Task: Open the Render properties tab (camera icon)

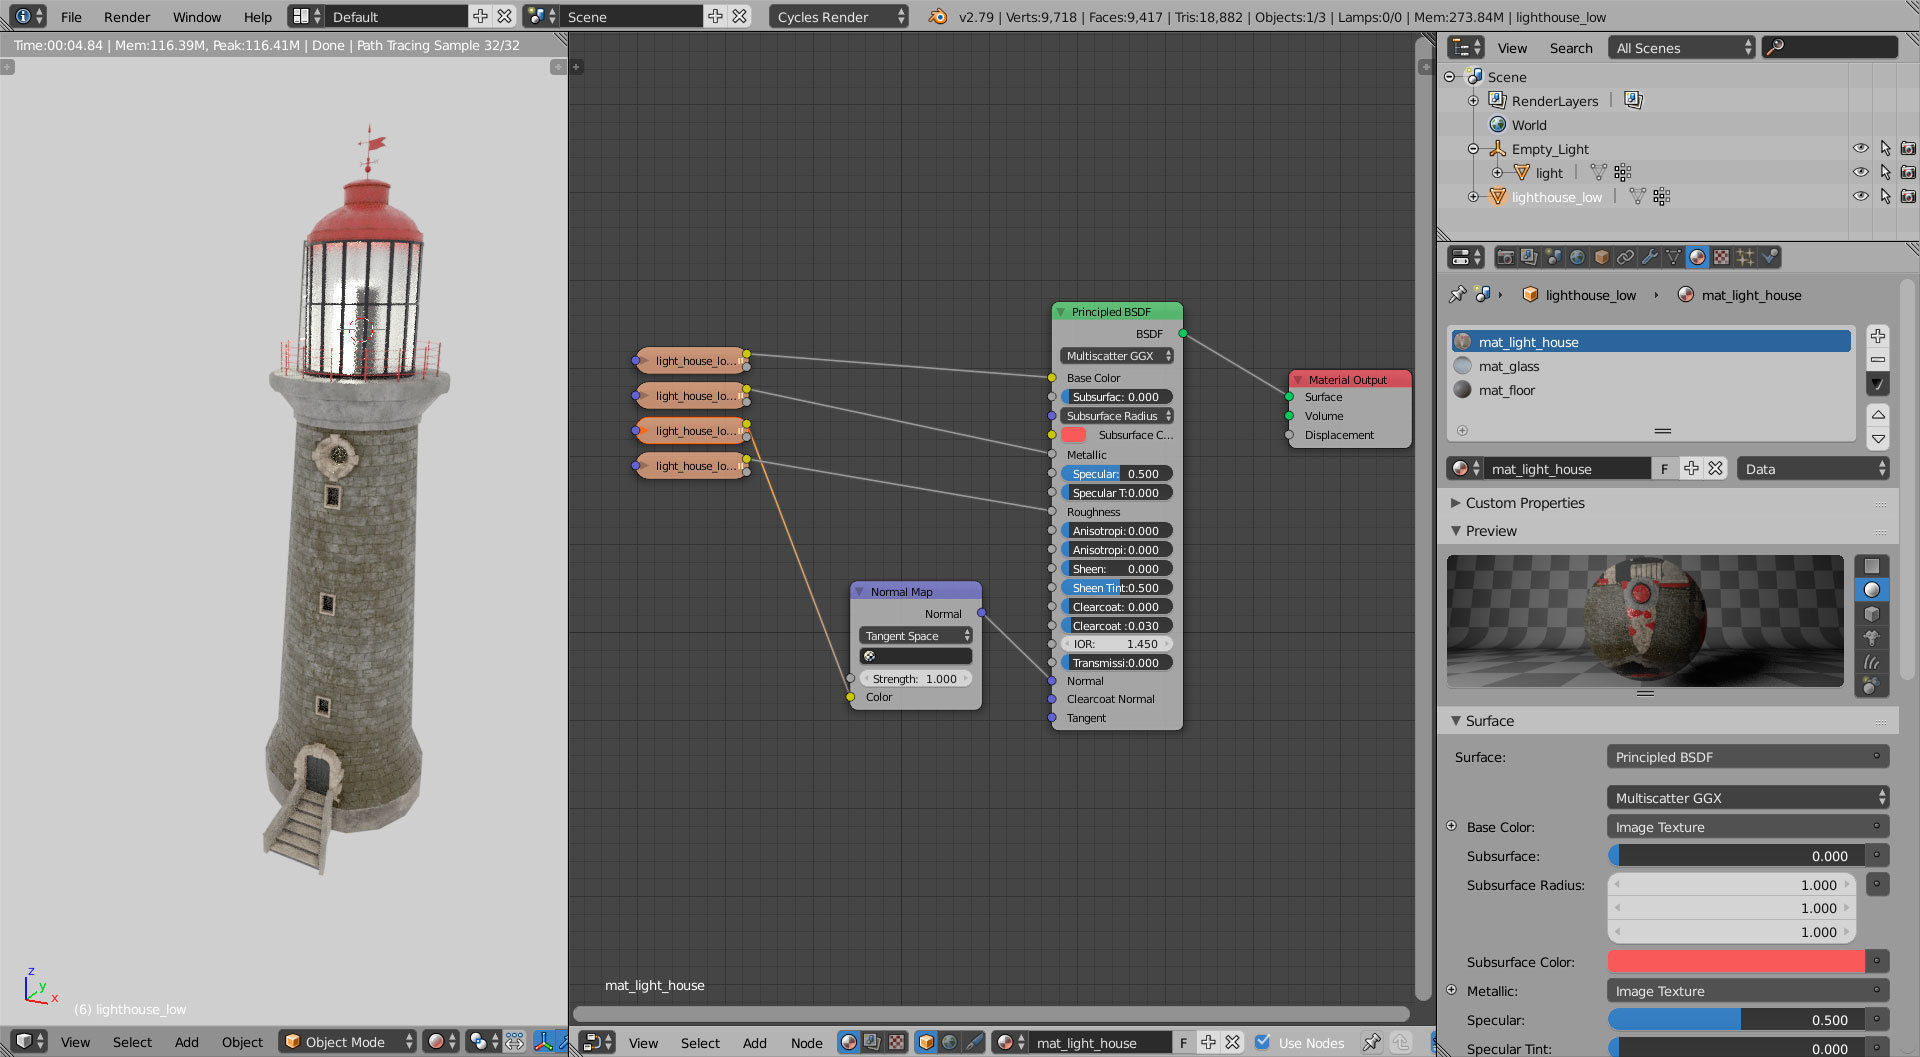Action: (x=1505, y=257)
